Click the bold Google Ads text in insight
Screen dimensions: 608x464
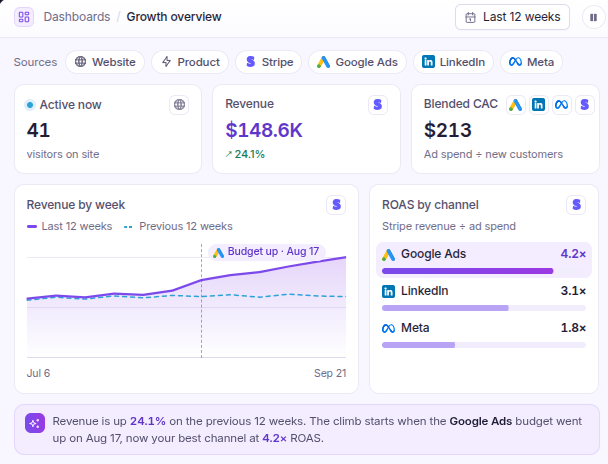pyautogui.click(x=481, y=421)
